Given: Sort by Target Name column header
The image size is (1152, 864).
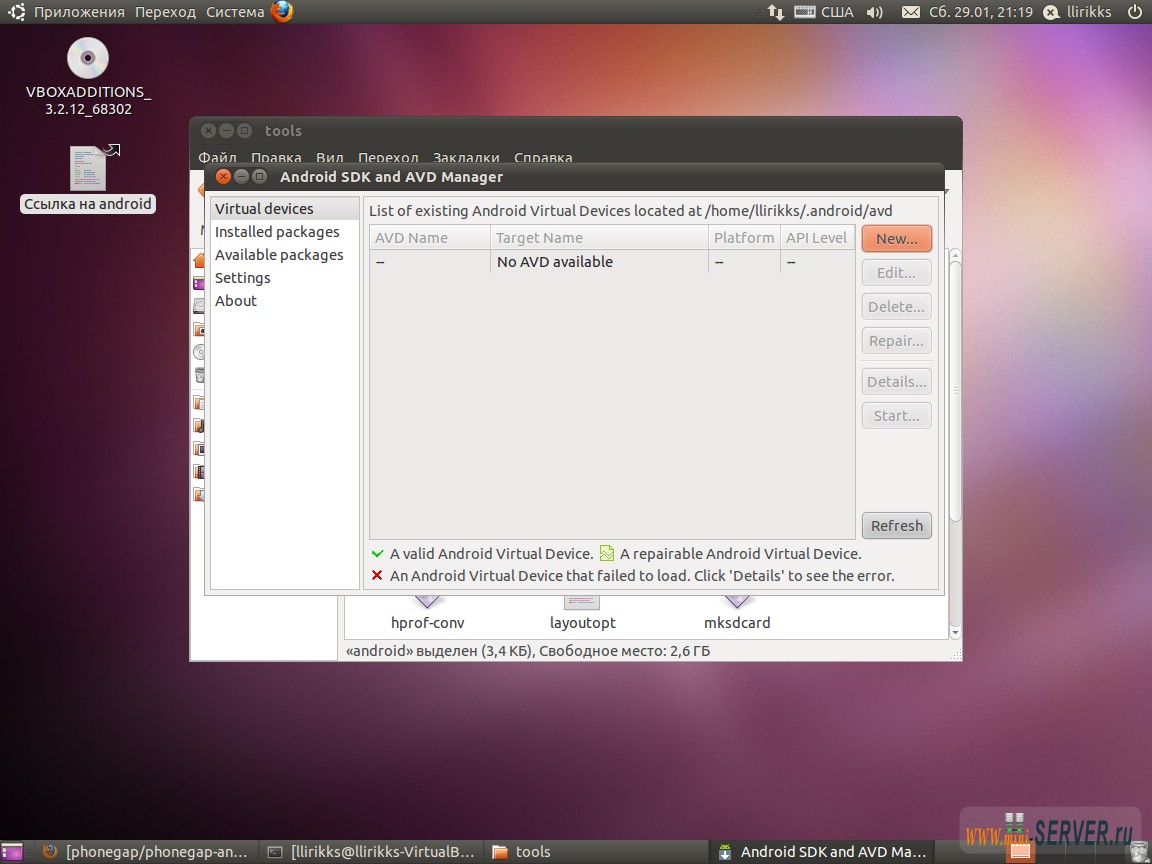Looking at the screenshot, I should click(600, 238).
